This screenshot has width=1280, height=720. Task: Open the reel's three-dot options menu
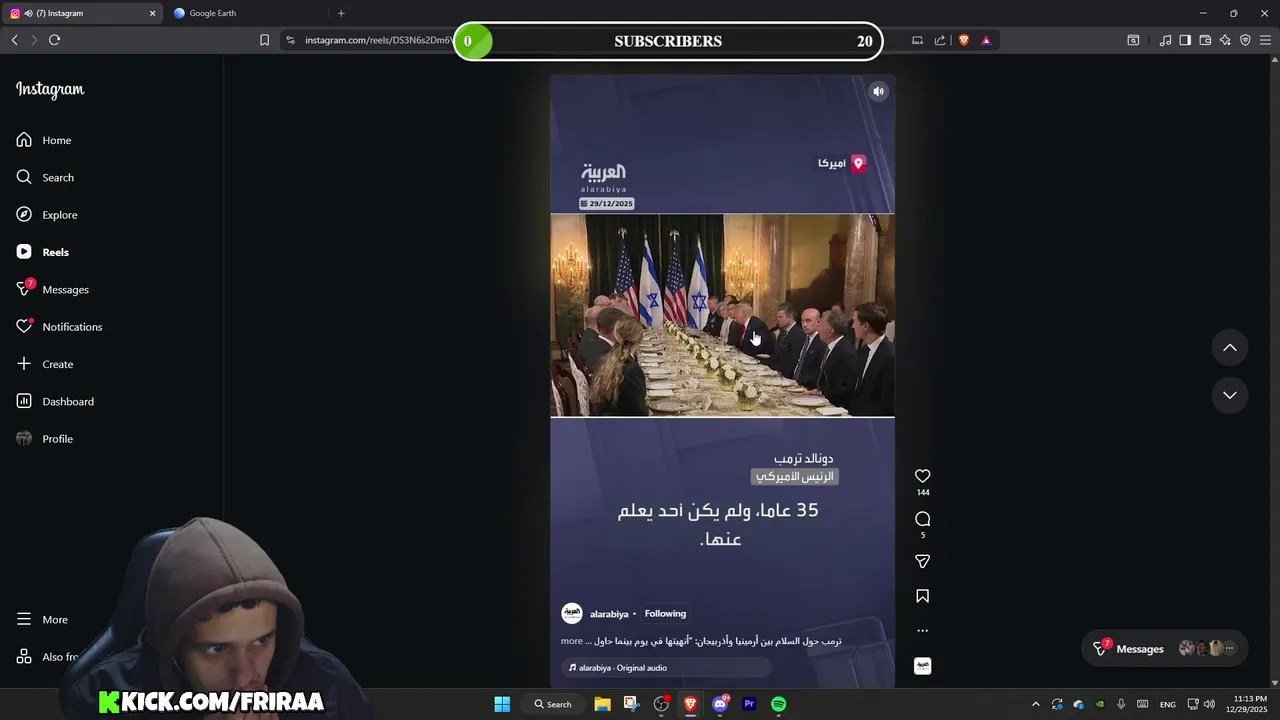point(922,631)
